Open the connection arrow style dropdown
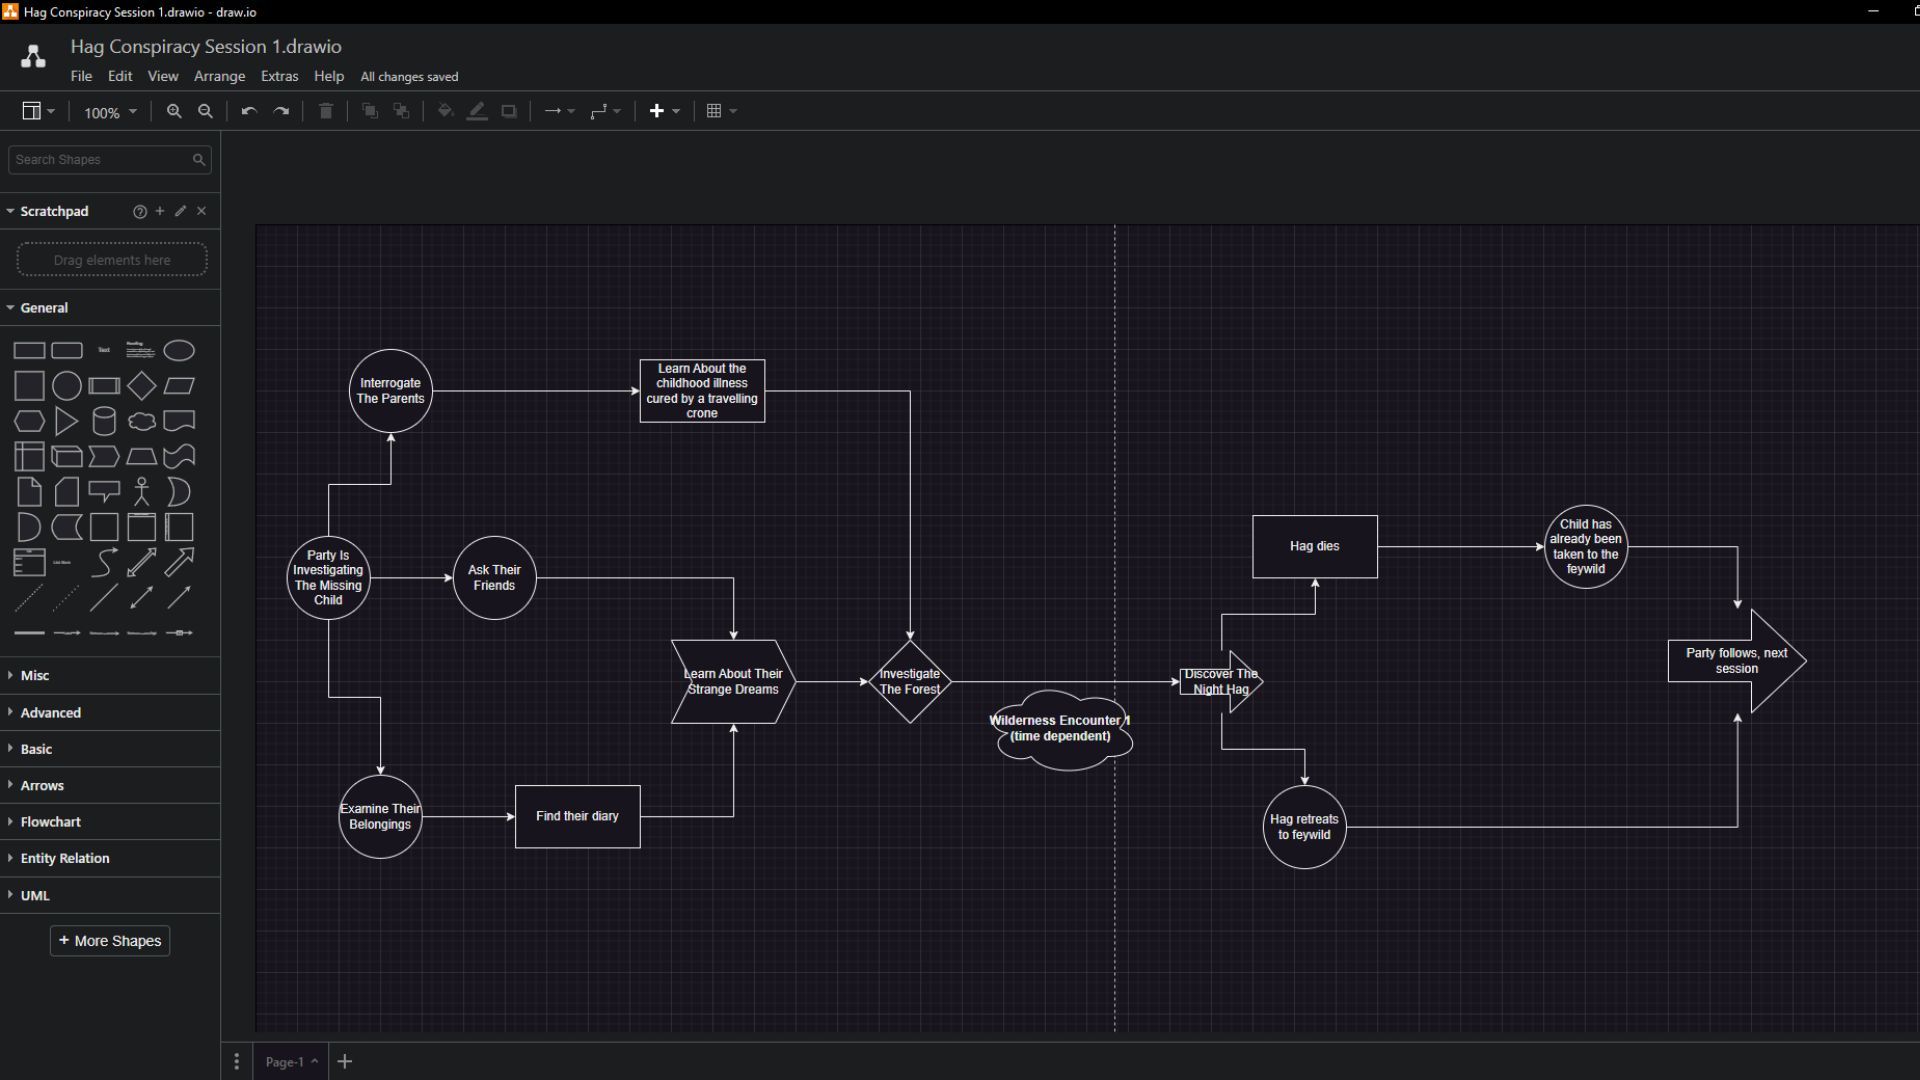1920x1080 pixels. click(x=559, y=111)
